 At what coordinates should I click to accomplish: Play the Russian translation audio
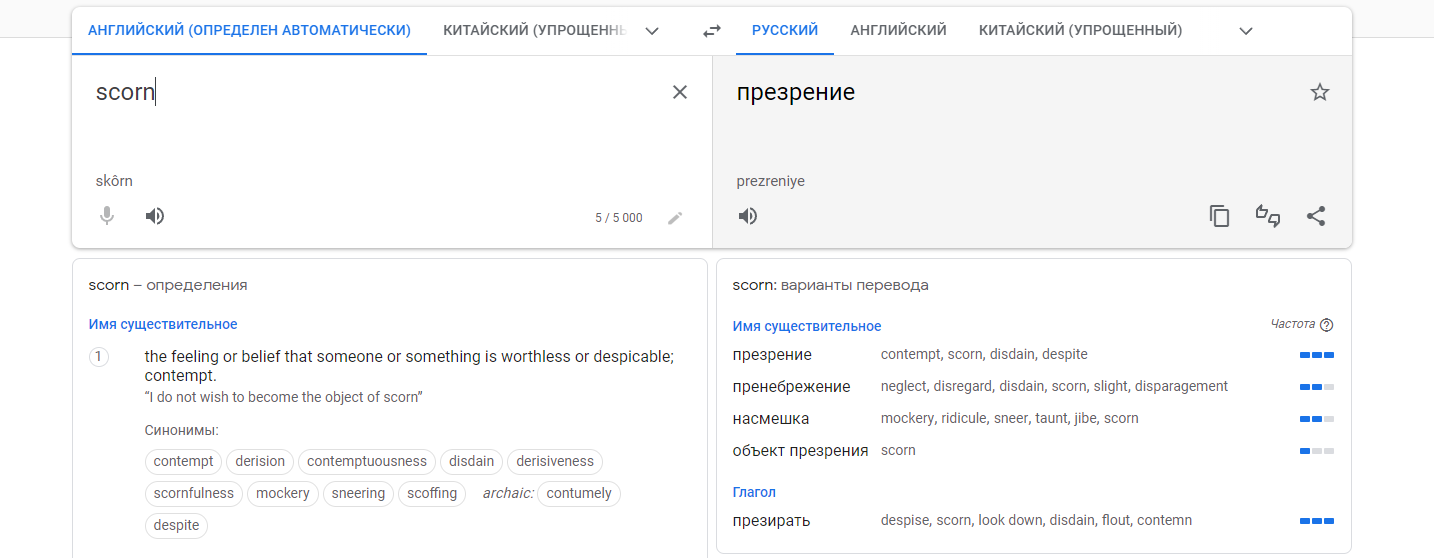tap(748, 216)
